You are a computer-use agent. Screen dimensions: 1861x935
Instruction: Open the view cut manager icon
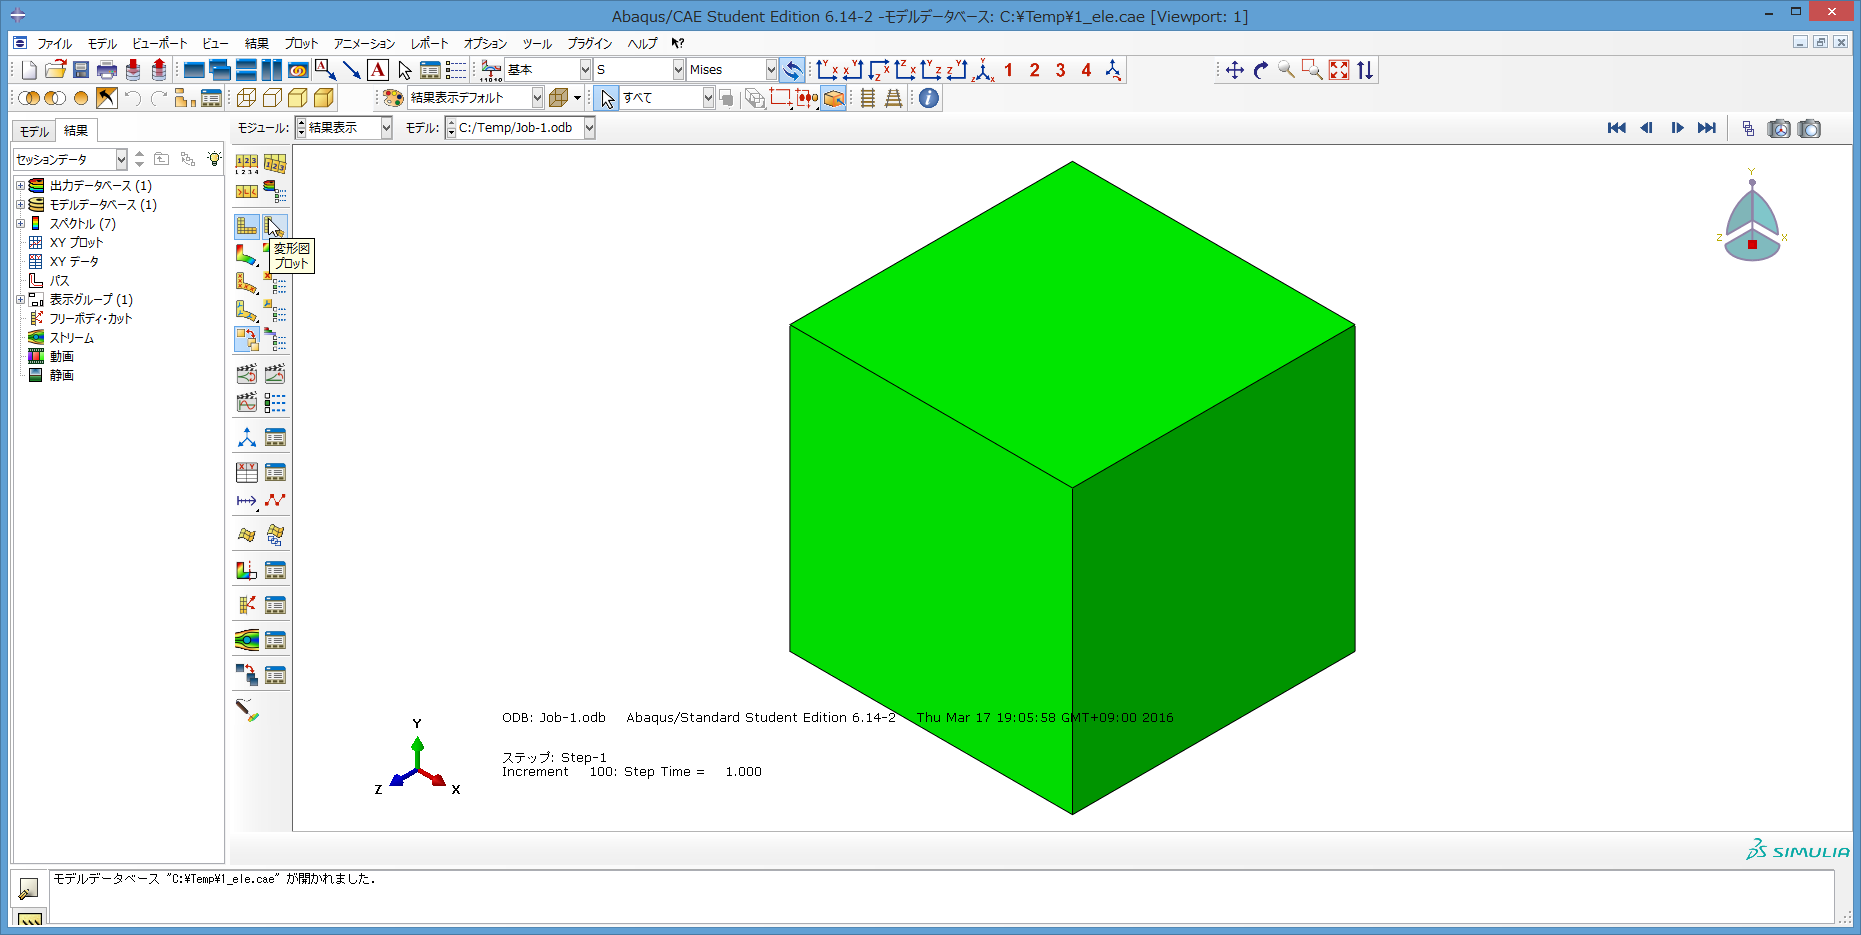275,570
